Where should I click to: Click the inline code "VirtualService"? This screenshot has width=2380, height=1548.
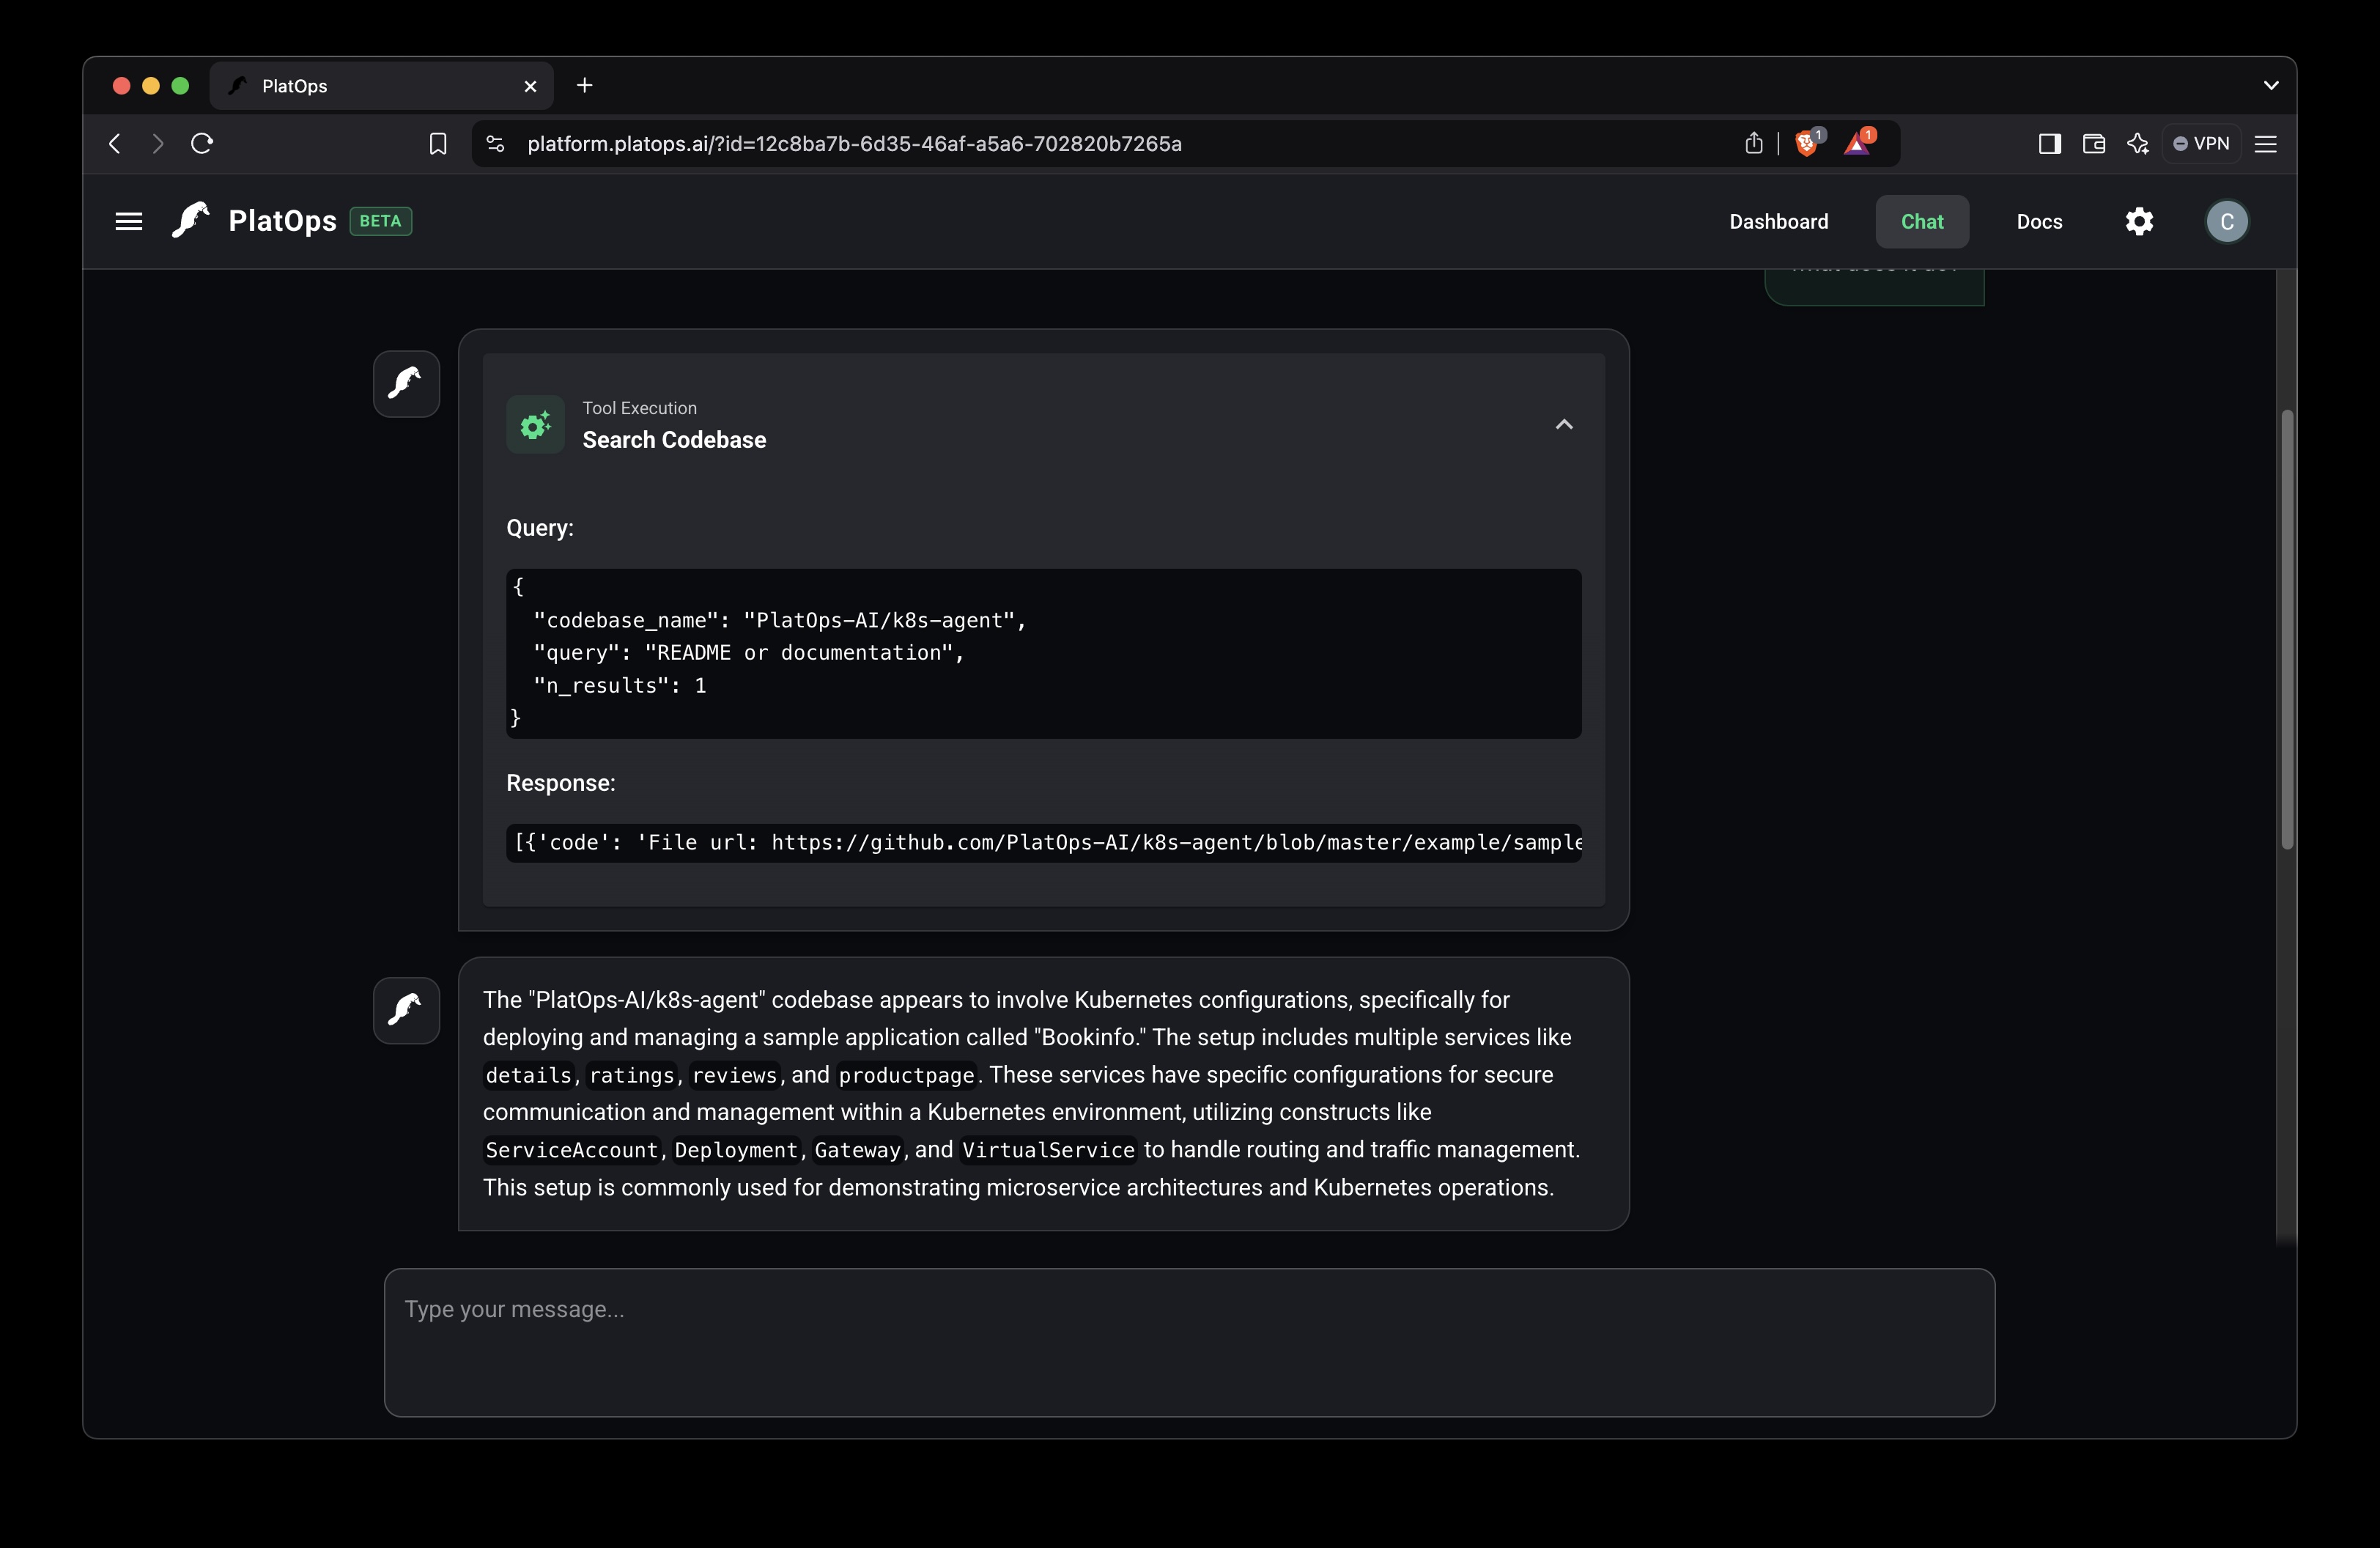[1048, 1150]
